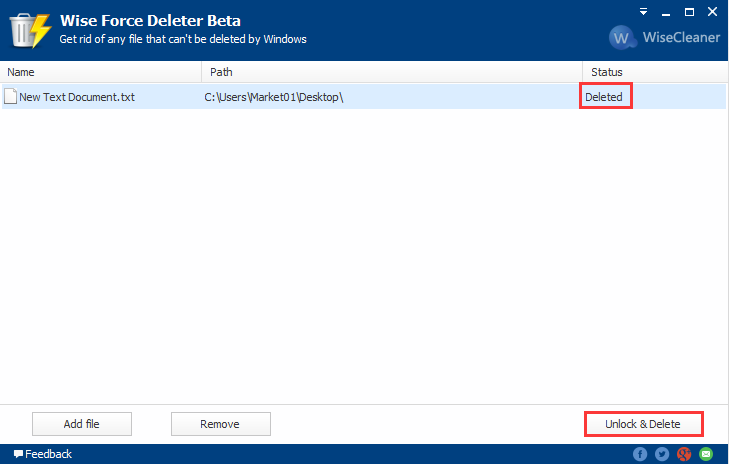
Task: Maximize the Wise Force Deleter window
Action: click(x=689, y=12)
